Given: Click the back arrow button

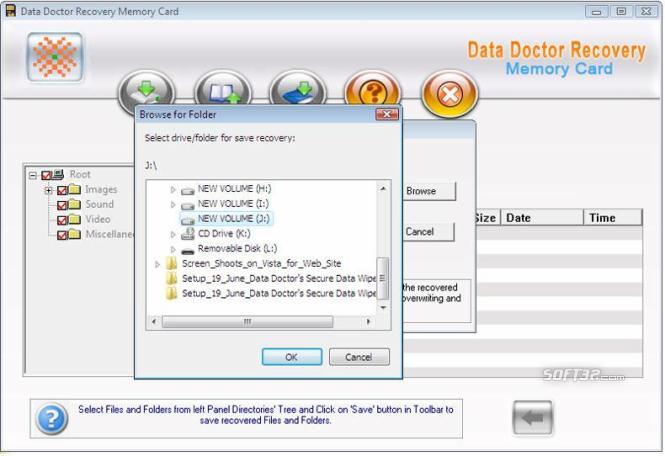Looking at the screenshot, I should click(x=532, y=418).
